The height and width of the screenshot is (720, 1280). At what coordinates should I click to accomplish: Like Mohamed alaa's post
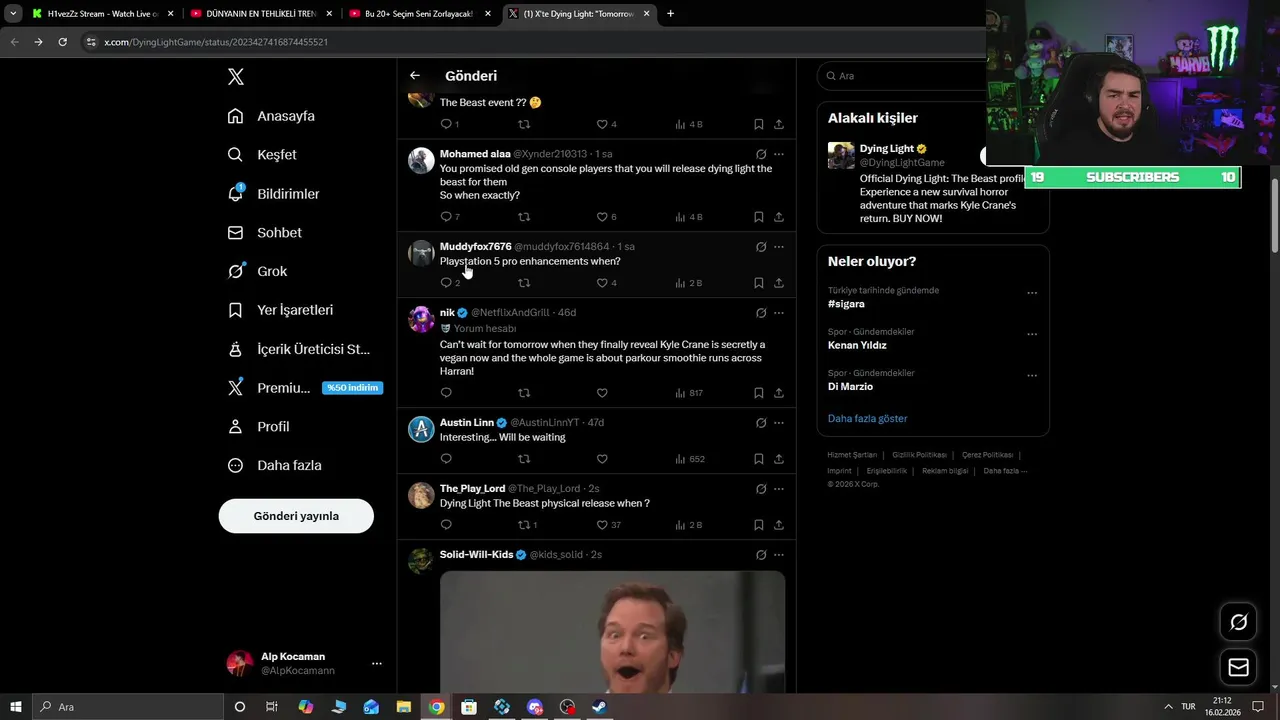(602, 217)
